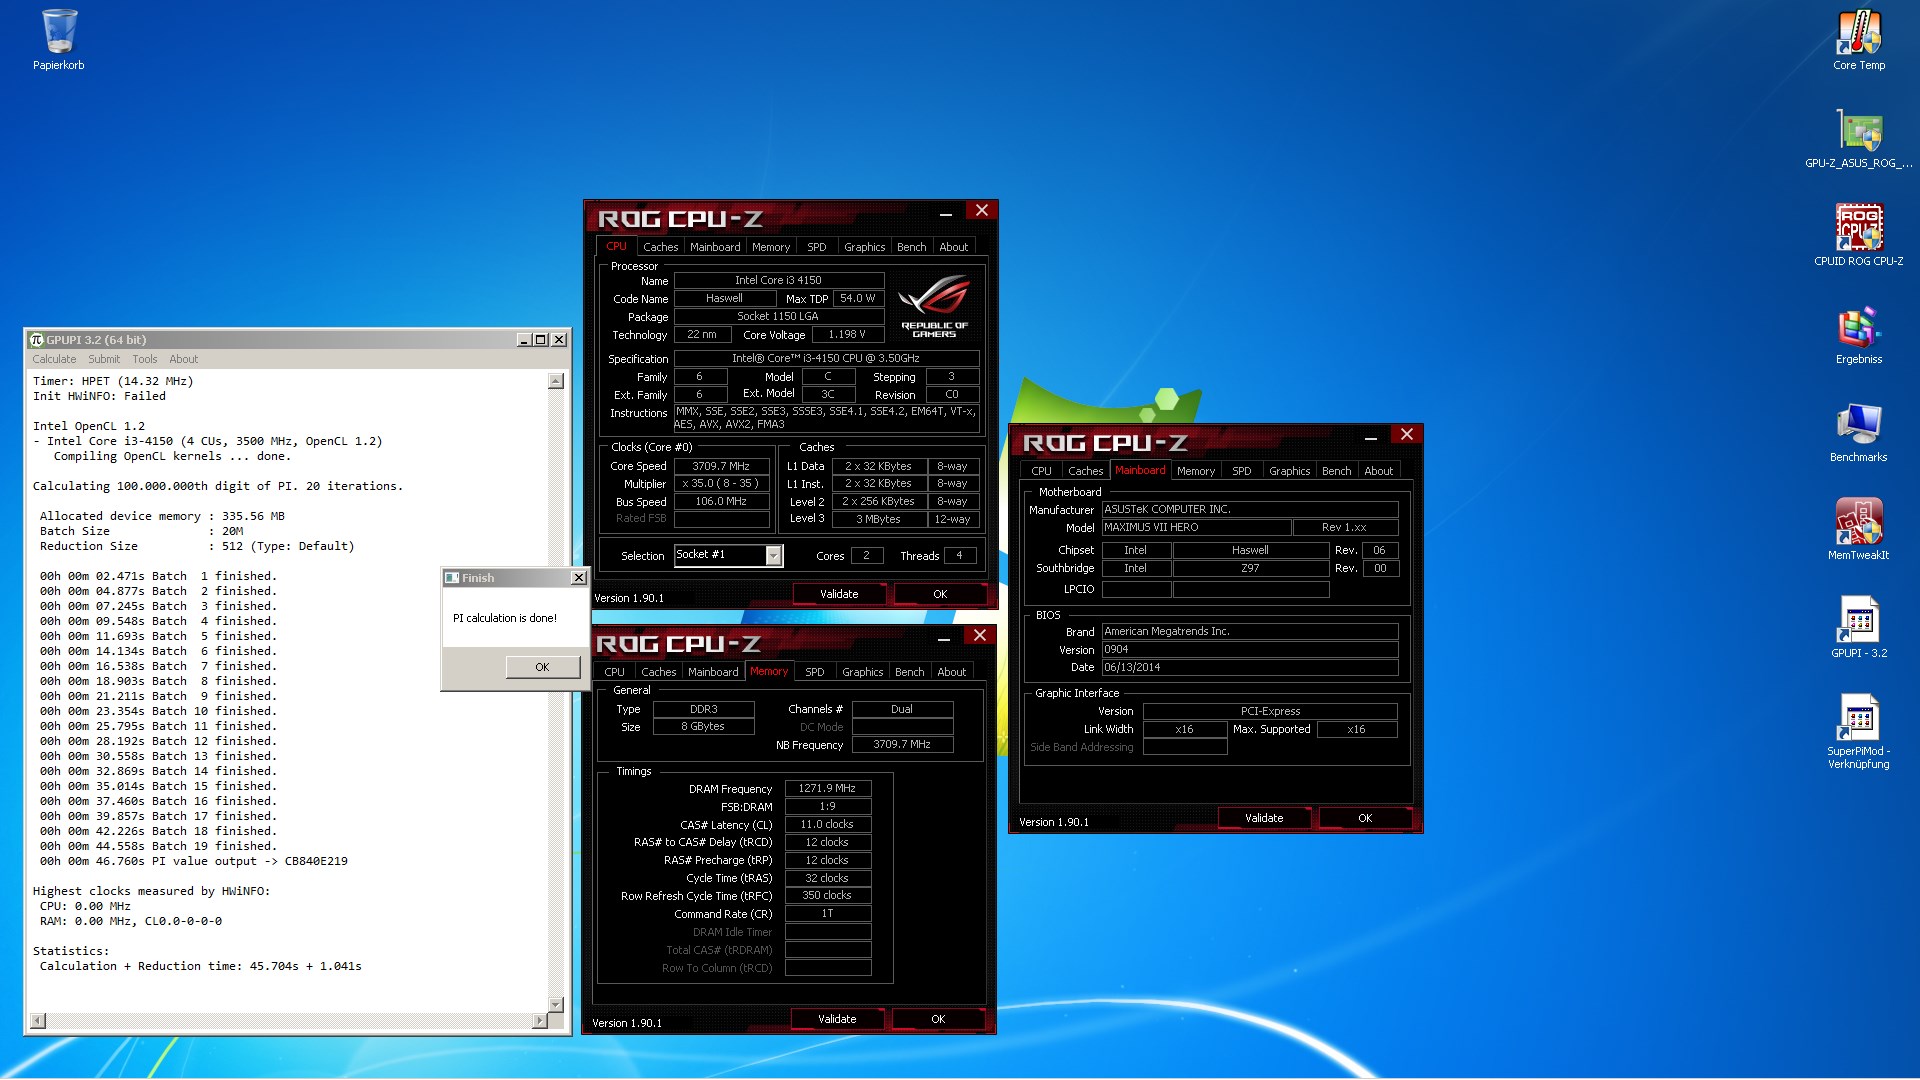
Task: Click the Core Speed 3709.7 MHz field
Action: [x=722, y=466]
